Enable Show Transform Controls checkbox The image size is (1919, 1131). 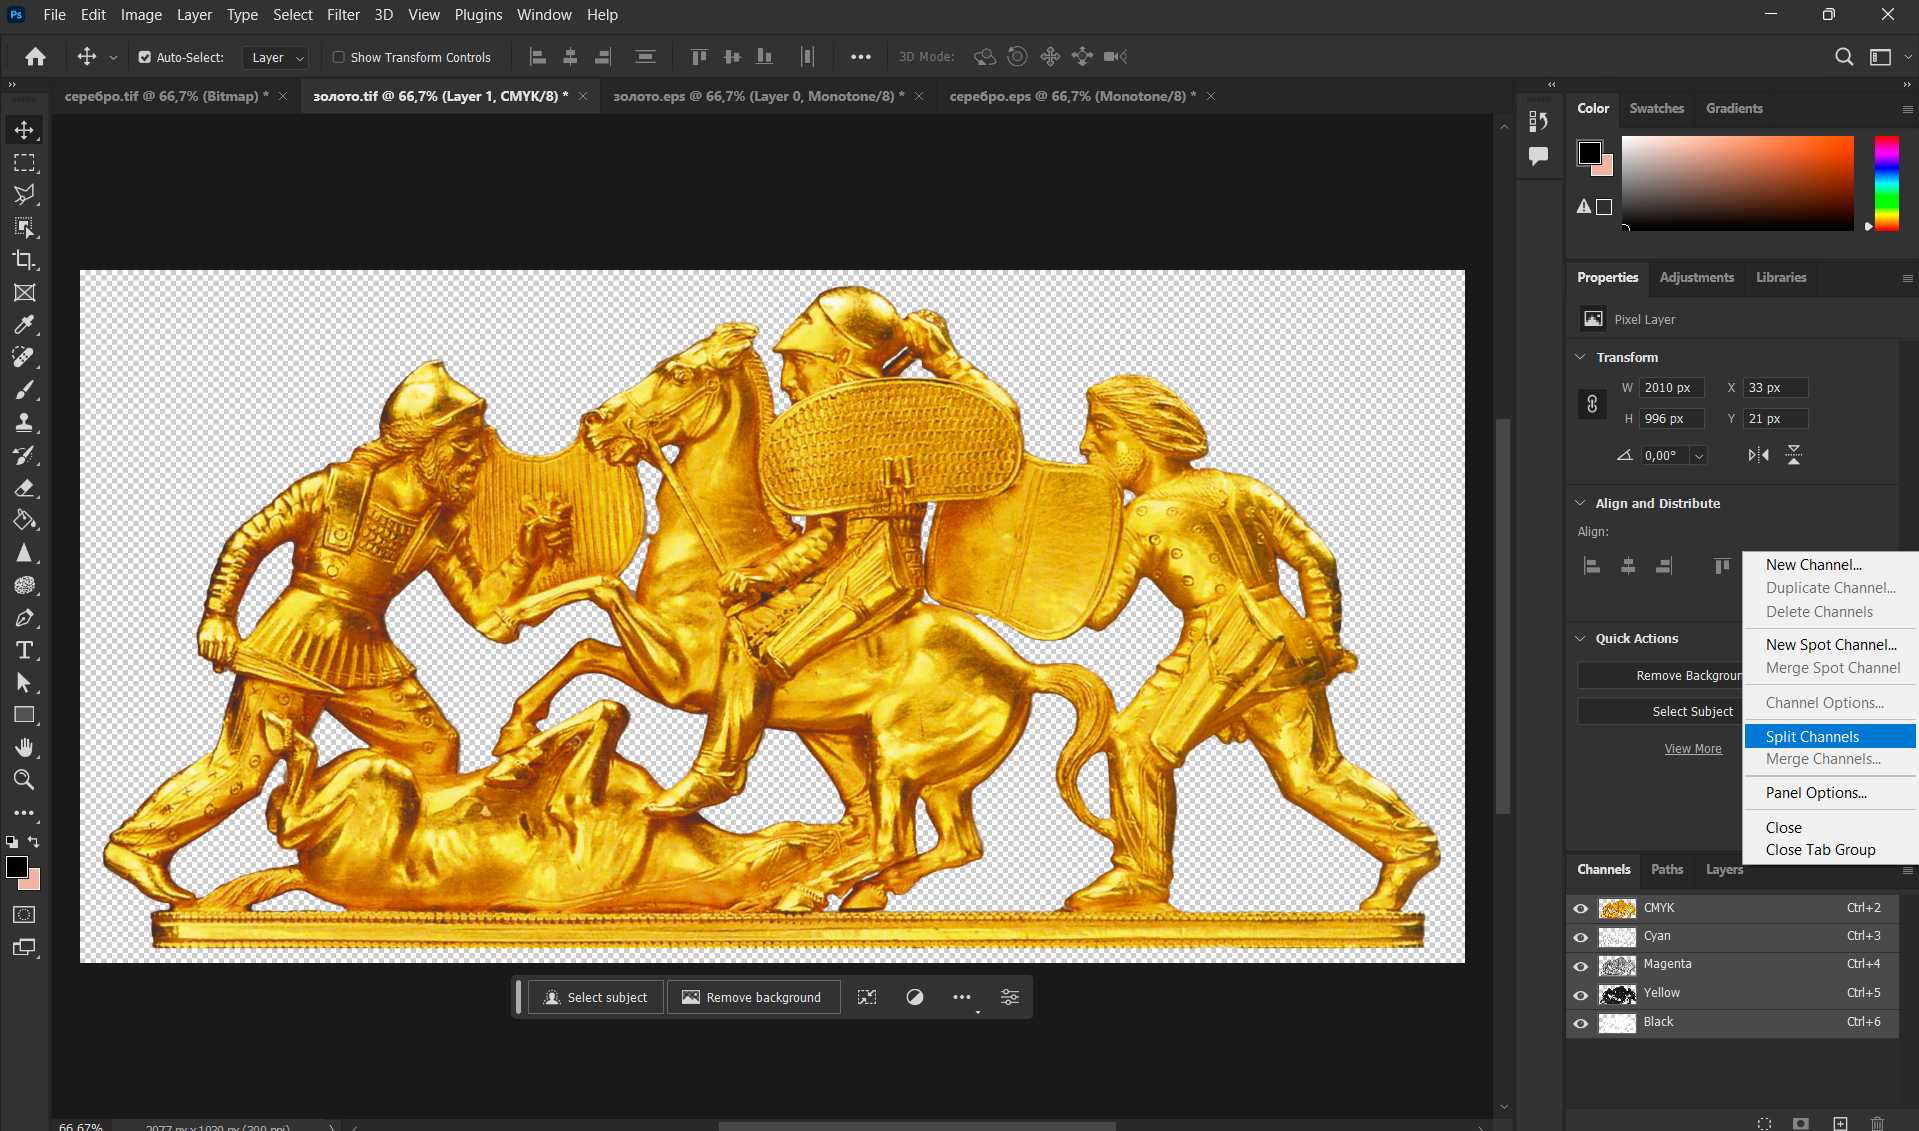point(339,57)
